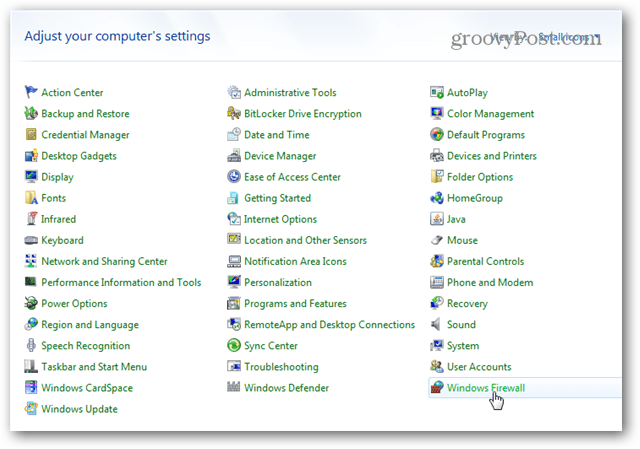Open the Java coffee cup icon
This screenshot has height=449, width=640.
pyautogui.click(x=437, y=219)
